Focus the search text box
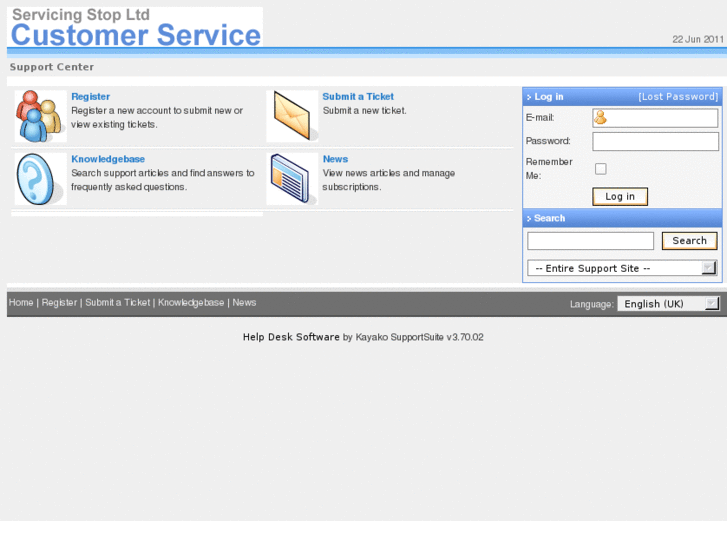The image size is (727, 545). point(590,241)
